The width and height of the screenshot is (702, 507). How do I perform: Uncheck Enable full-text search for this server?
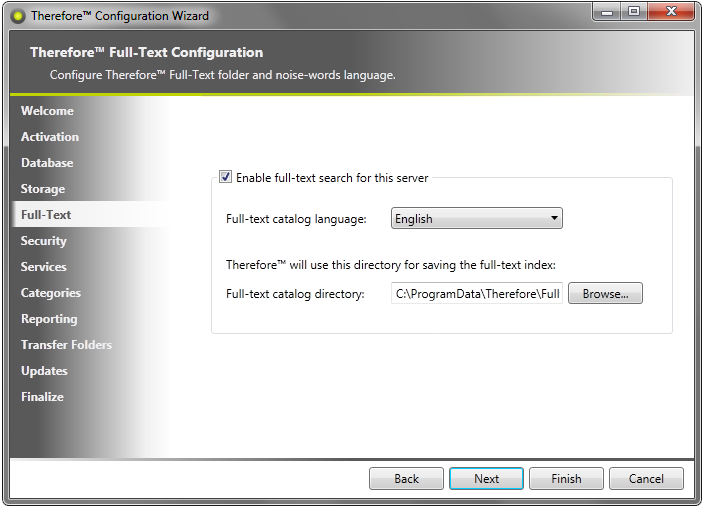225,177
